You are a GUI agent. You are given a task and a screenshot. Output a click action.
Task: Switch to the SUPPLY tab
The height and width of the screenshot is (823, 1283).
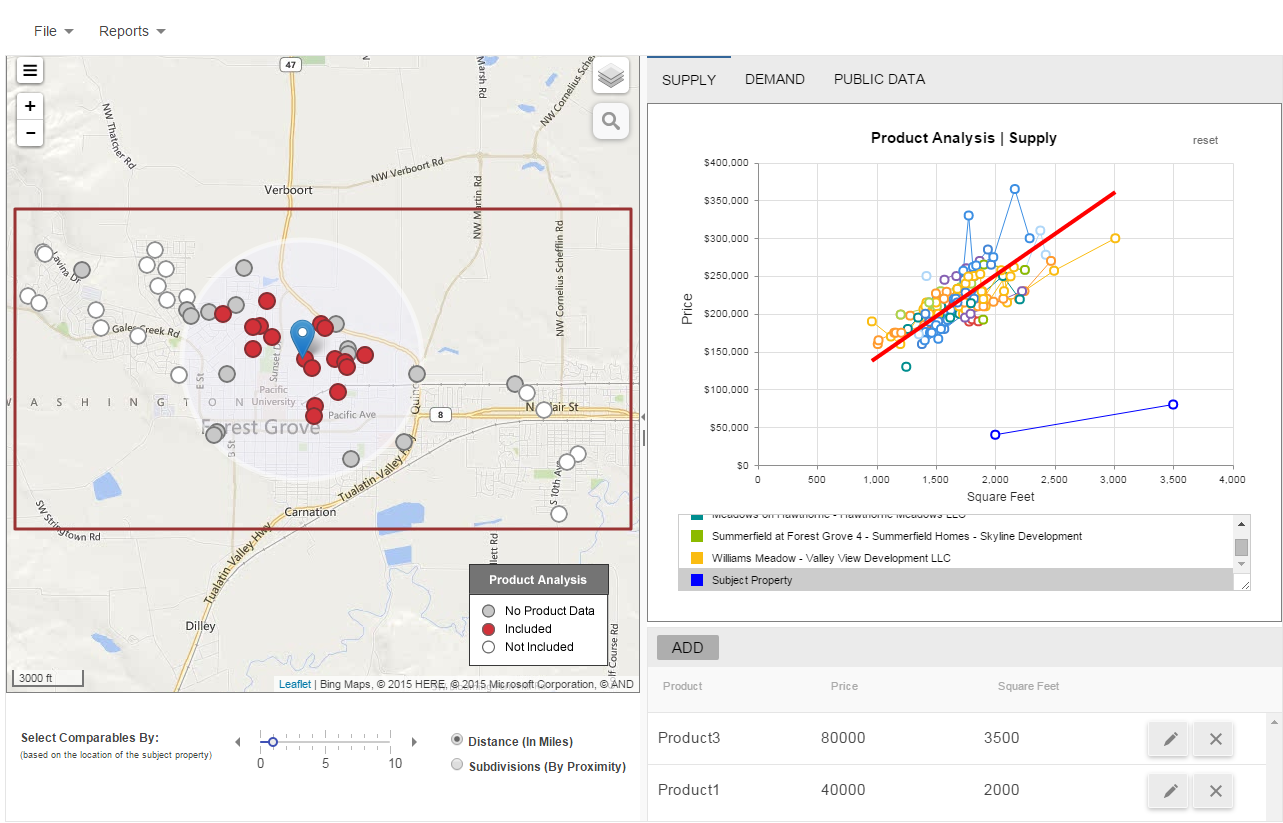[x=689, y=79]
